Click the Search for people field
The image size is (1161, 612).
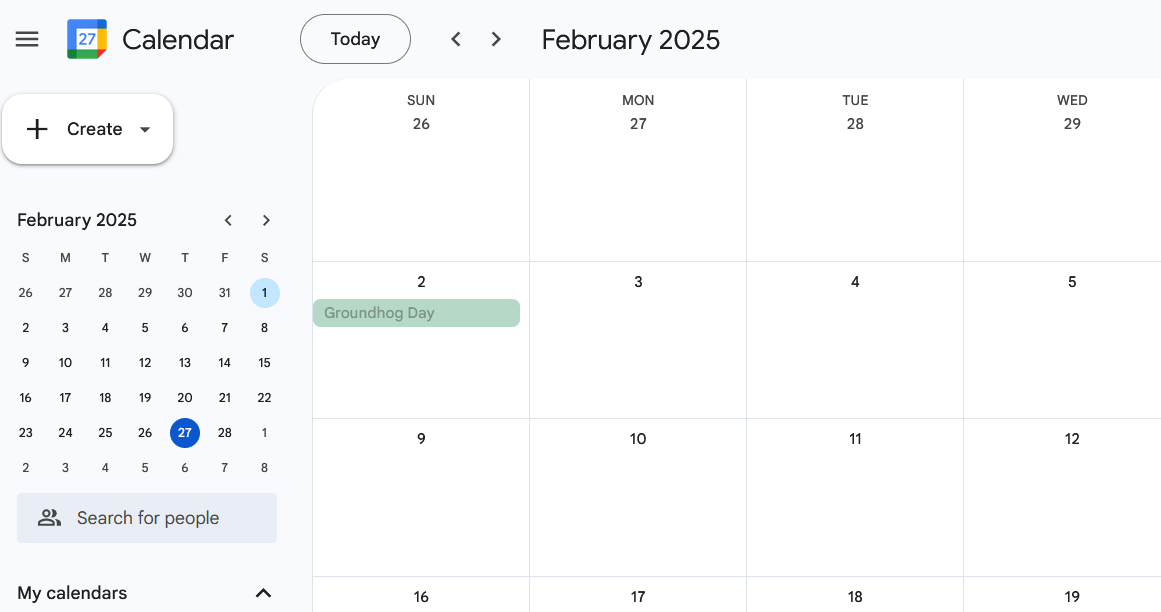pyautogui.click(x=148, y=518)
